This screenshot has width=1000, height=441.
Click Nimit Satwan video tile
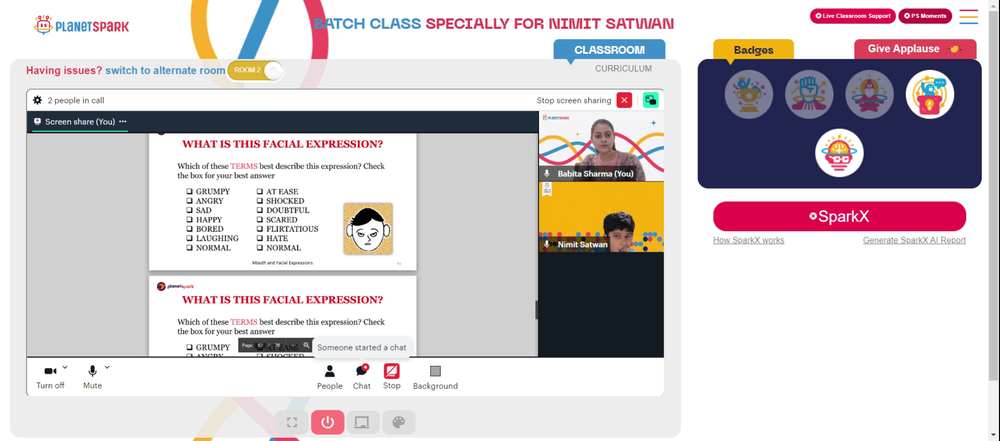(x=601, y=217)
